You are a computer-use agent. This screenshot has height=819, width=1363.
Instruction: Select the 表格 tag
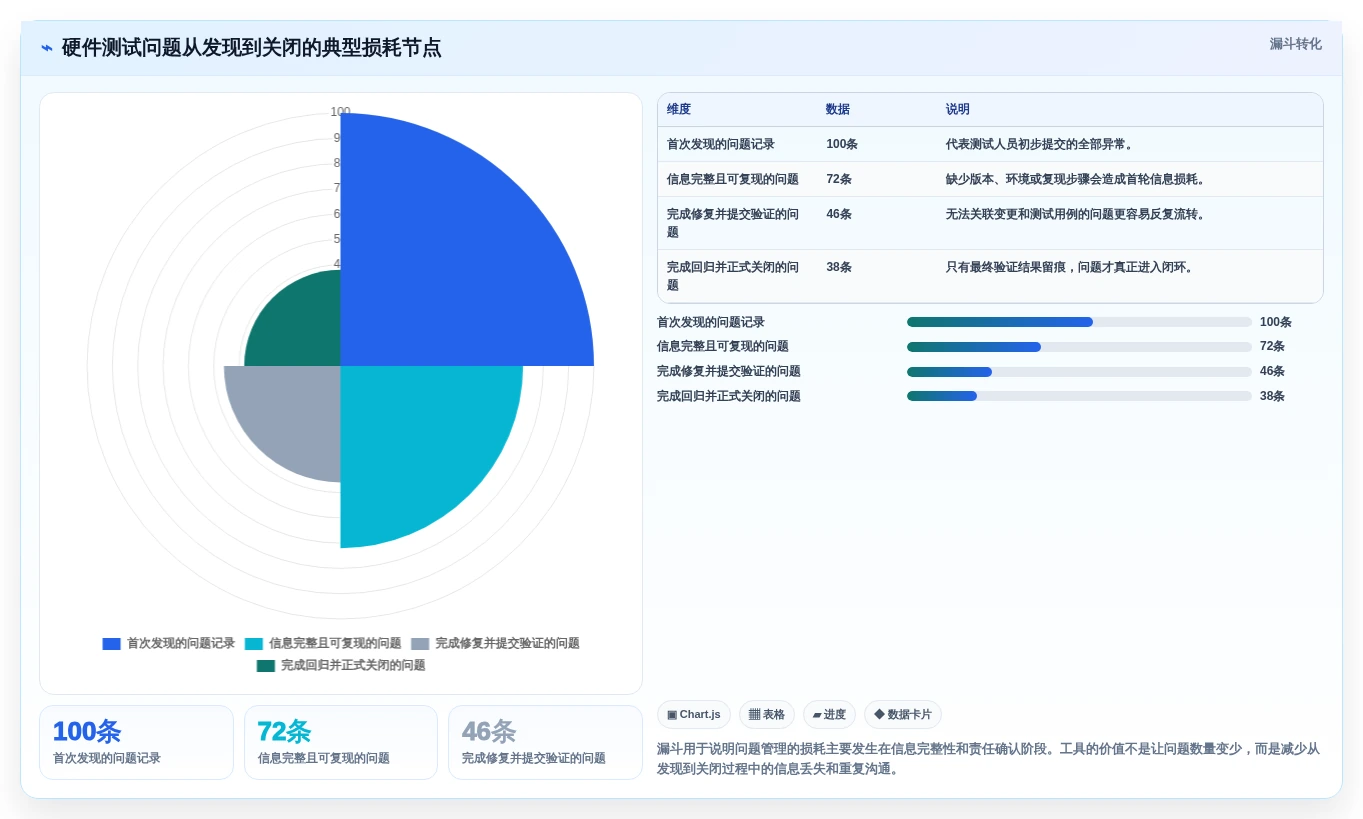click(767, 715)
